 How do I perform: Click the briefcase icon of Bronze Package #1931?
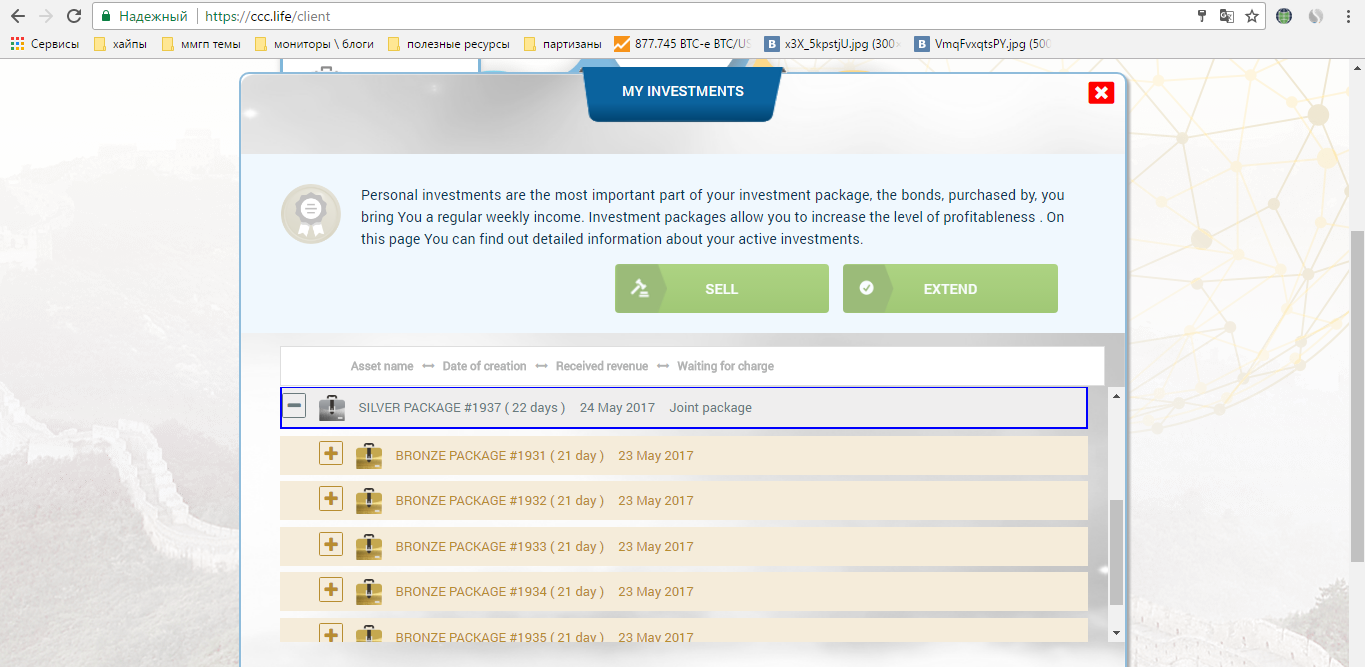369,456
